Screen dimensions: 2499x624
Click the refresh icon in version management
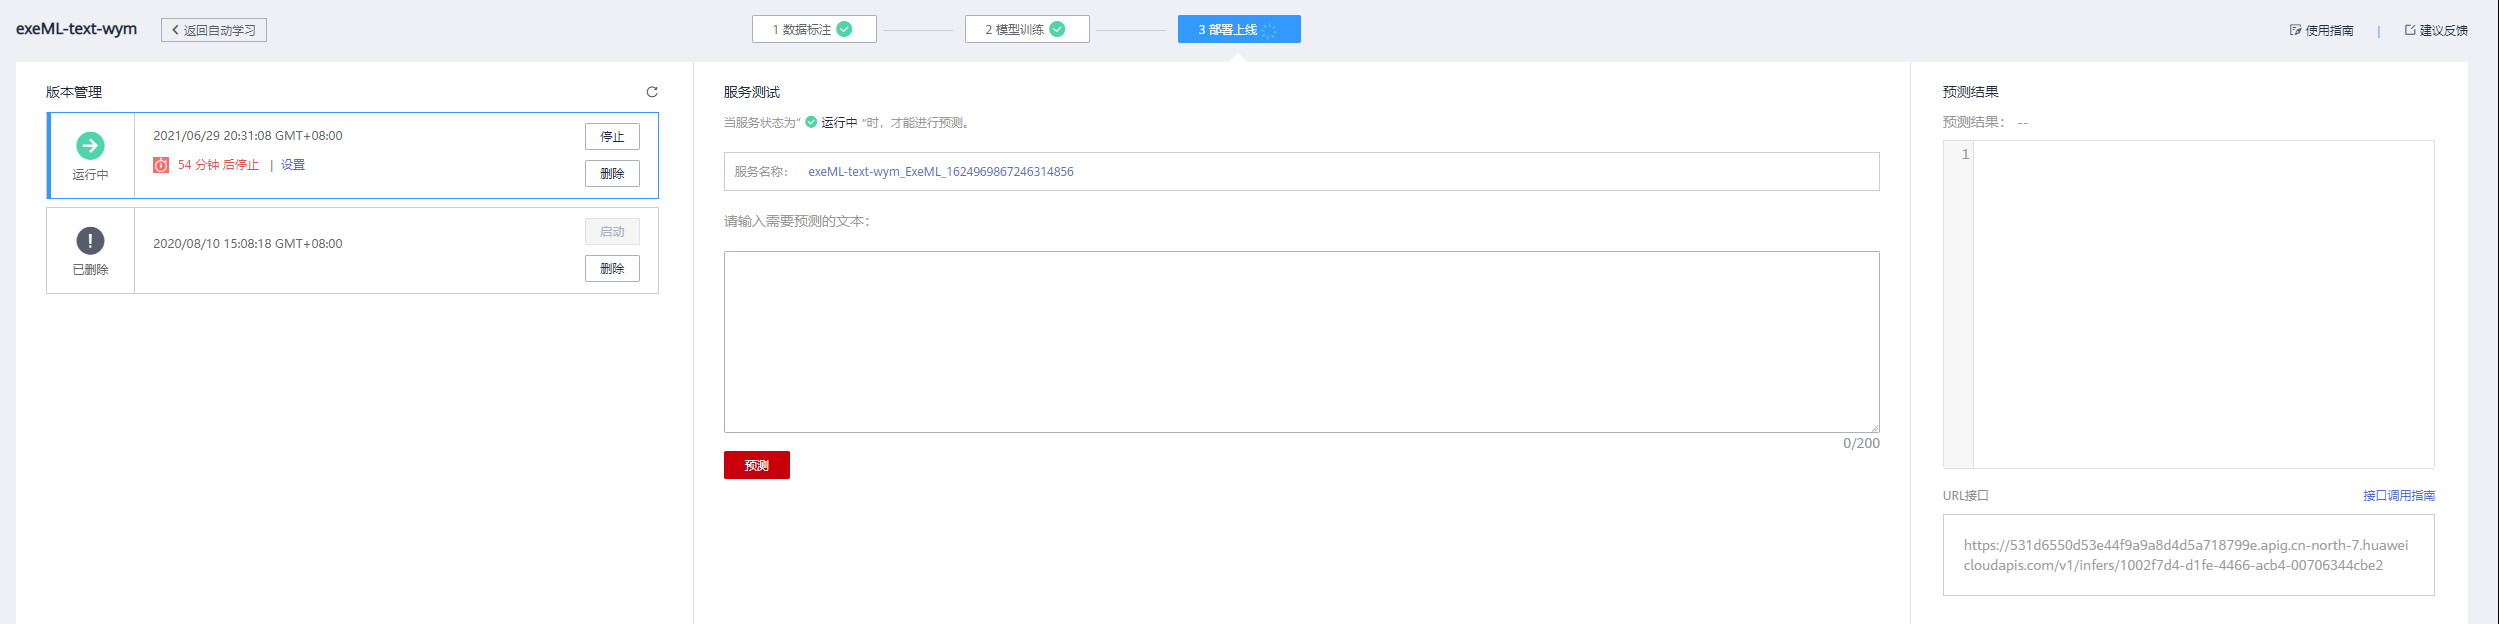pos(652,92)
